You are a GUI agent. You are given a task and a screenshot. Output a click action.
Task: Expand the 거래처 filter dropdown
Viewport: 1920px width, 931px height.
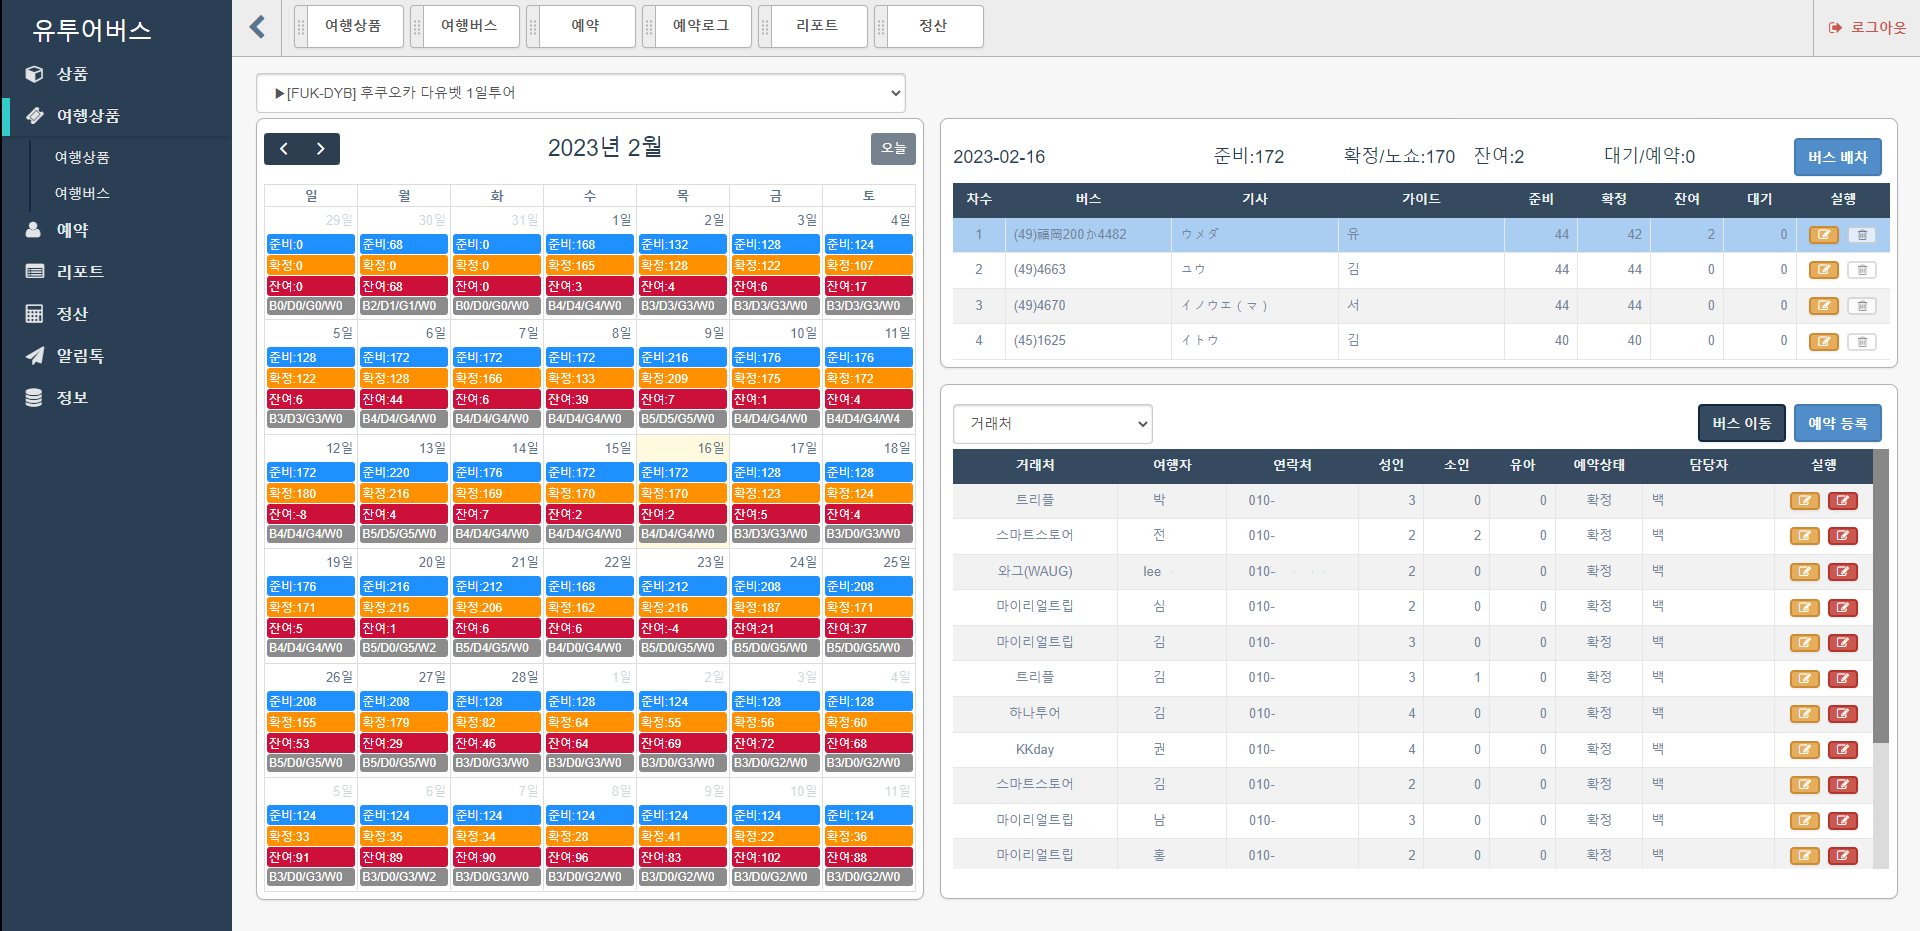point(1052,424)
